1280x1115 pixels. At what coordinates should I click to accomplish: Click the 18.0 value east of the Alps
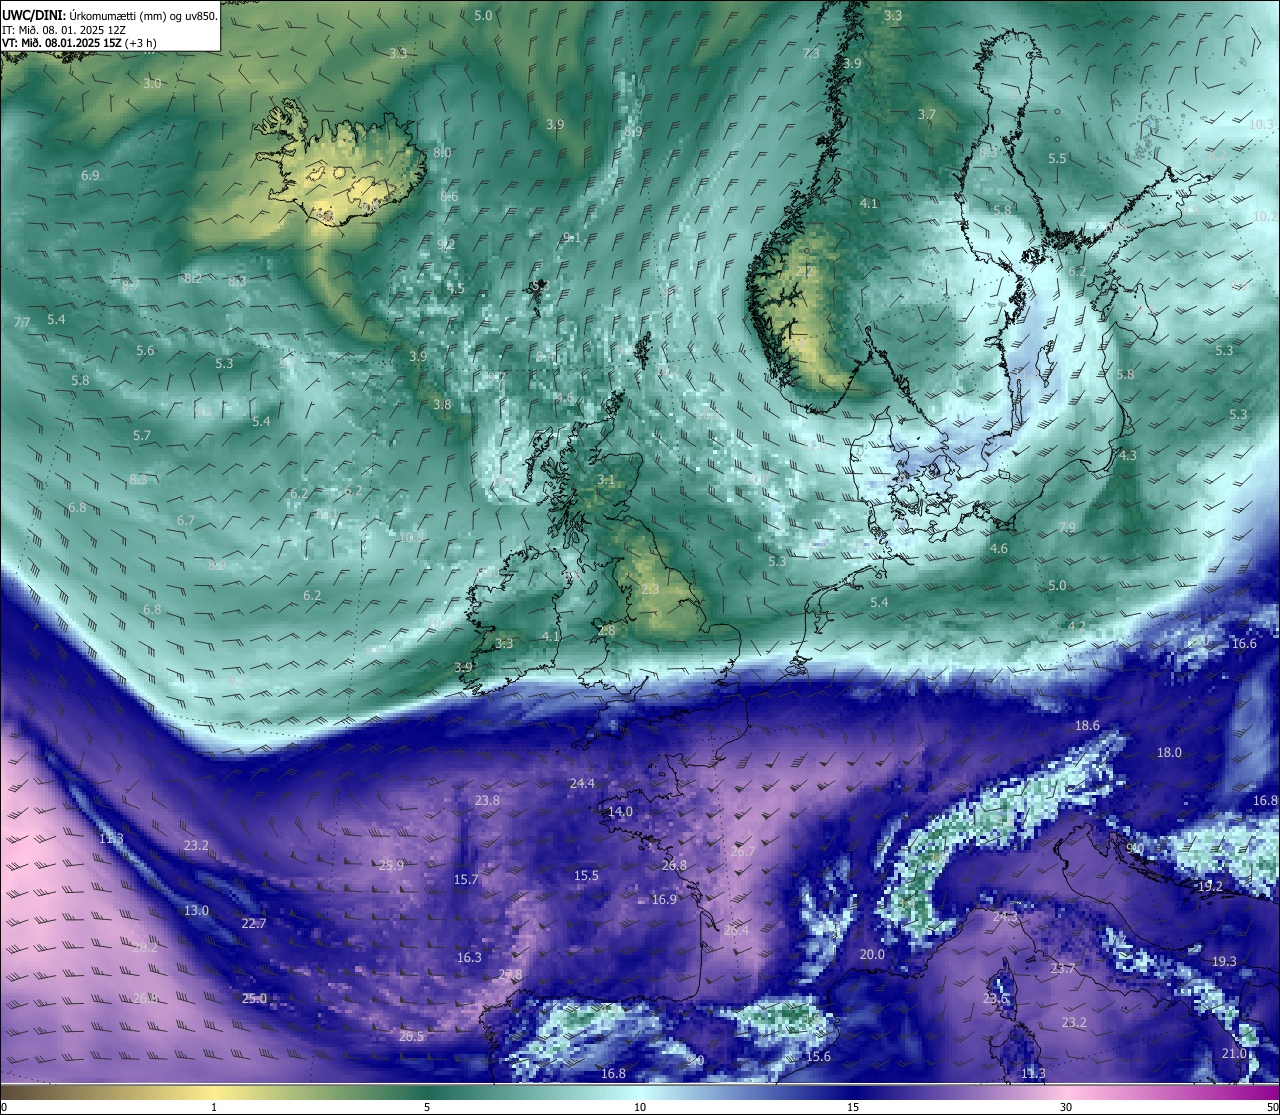pyautogui.click(x=1169, y=753)
